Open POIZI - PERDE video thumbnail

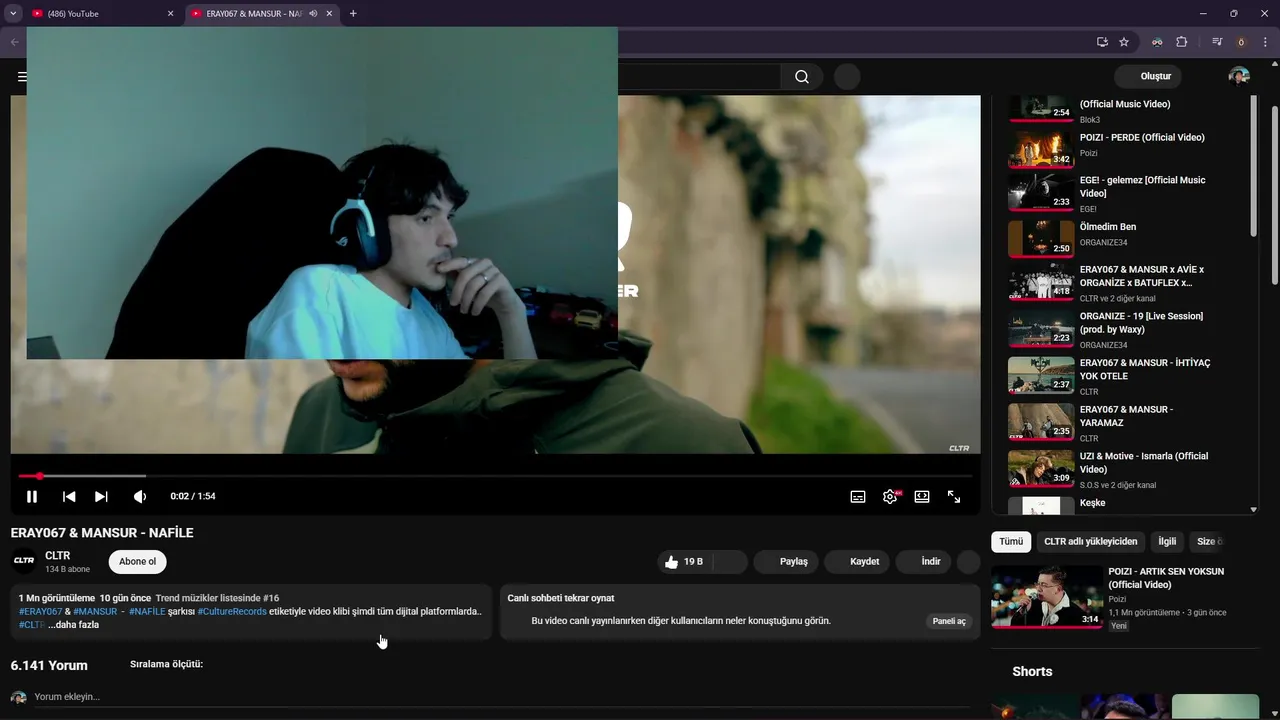point(1041,149)
